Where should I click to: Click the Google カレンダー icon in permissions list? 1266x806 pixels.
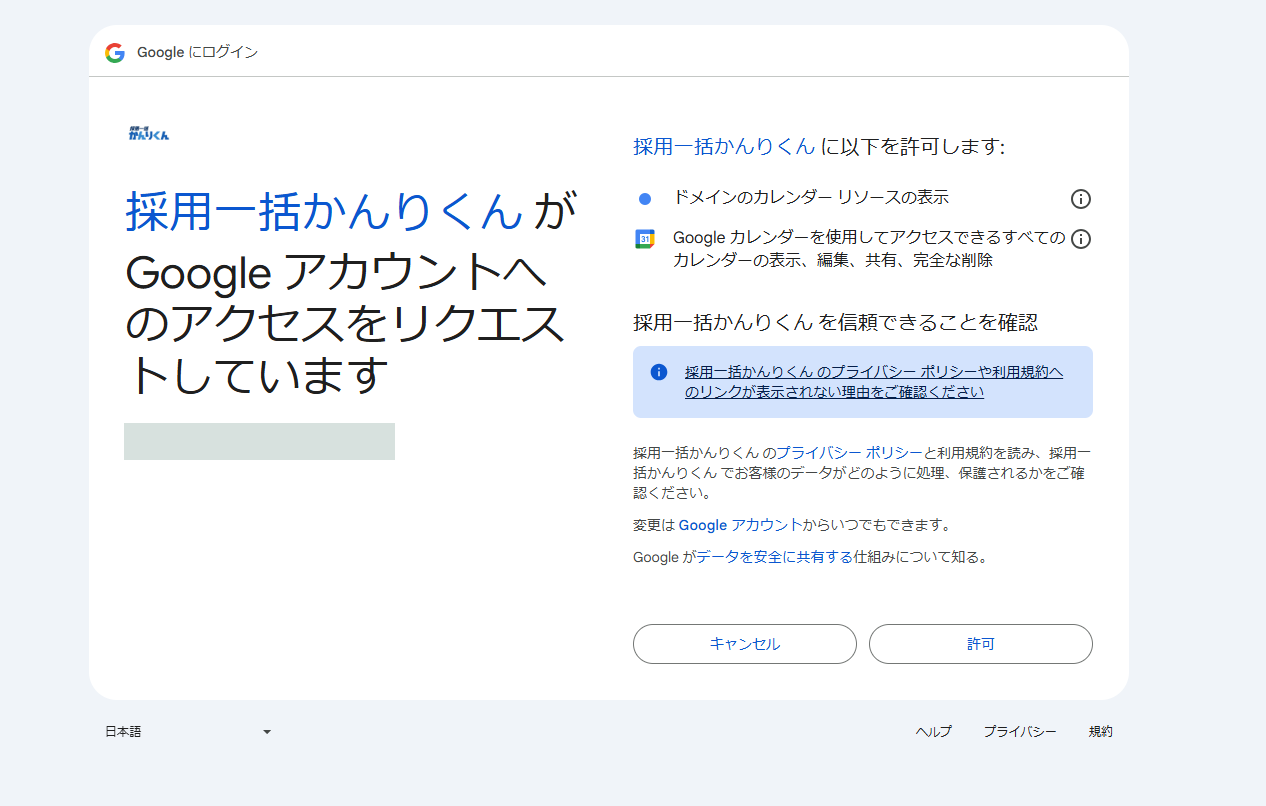click(644, 238)
